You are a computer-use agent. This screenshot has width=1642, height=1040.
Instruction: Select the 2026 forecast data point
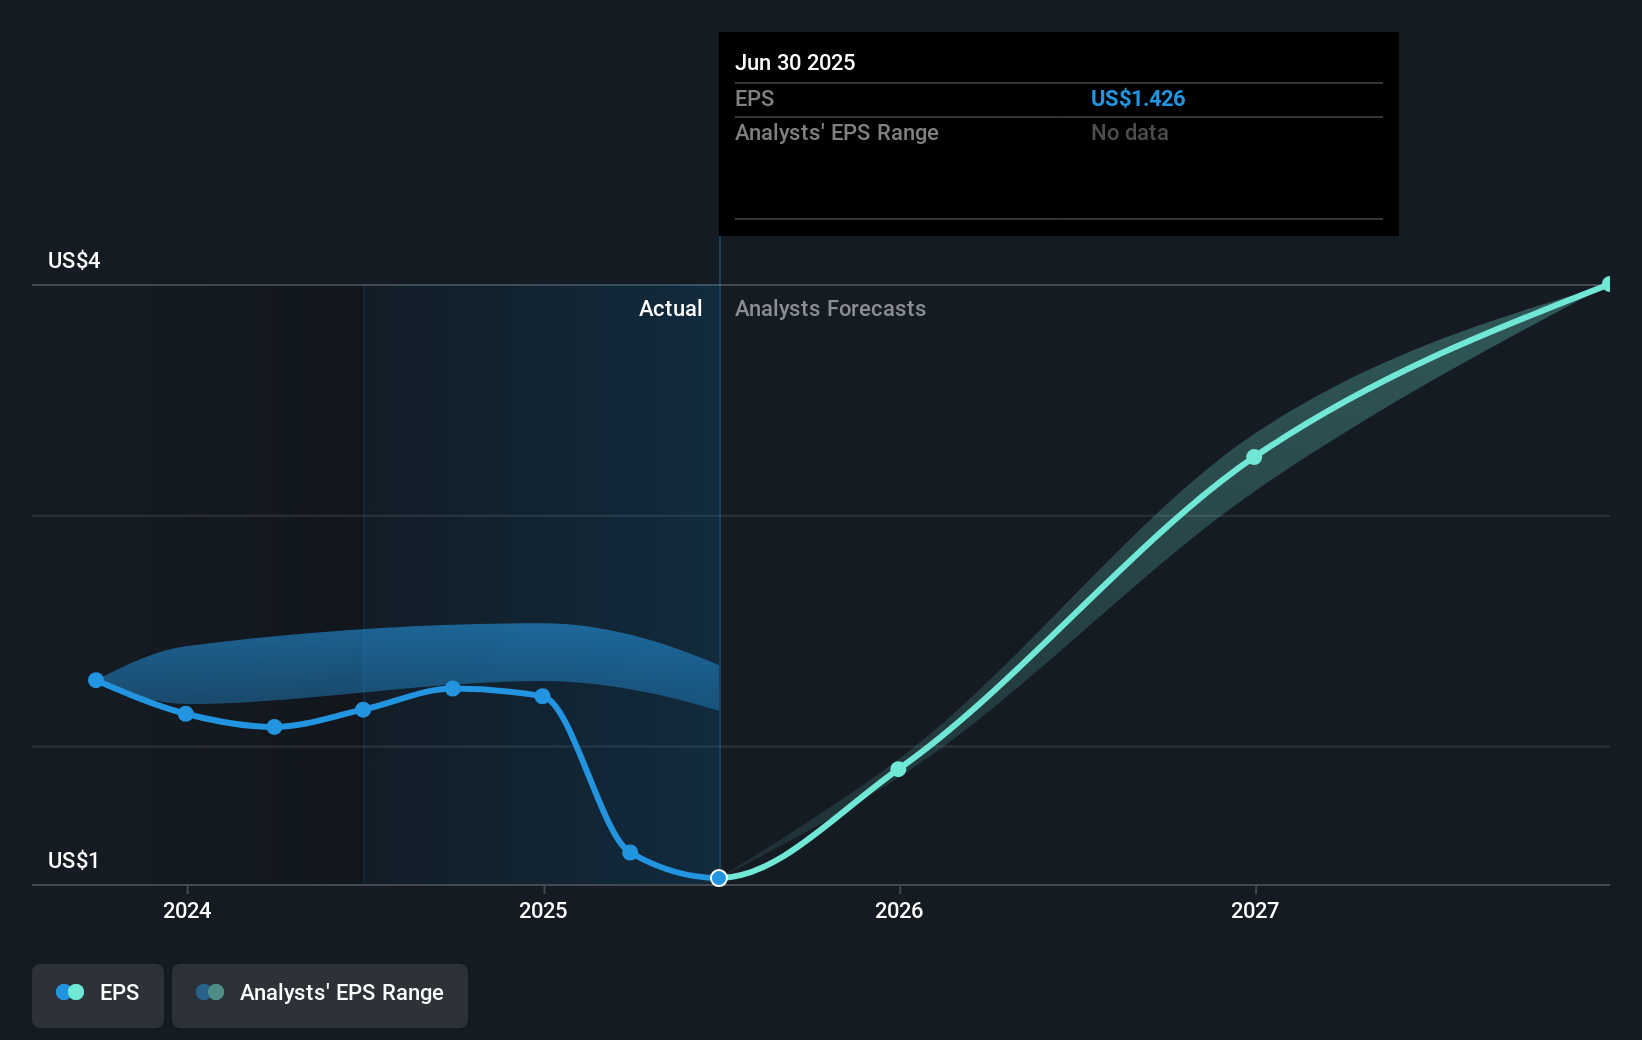(x=898, y=769)
